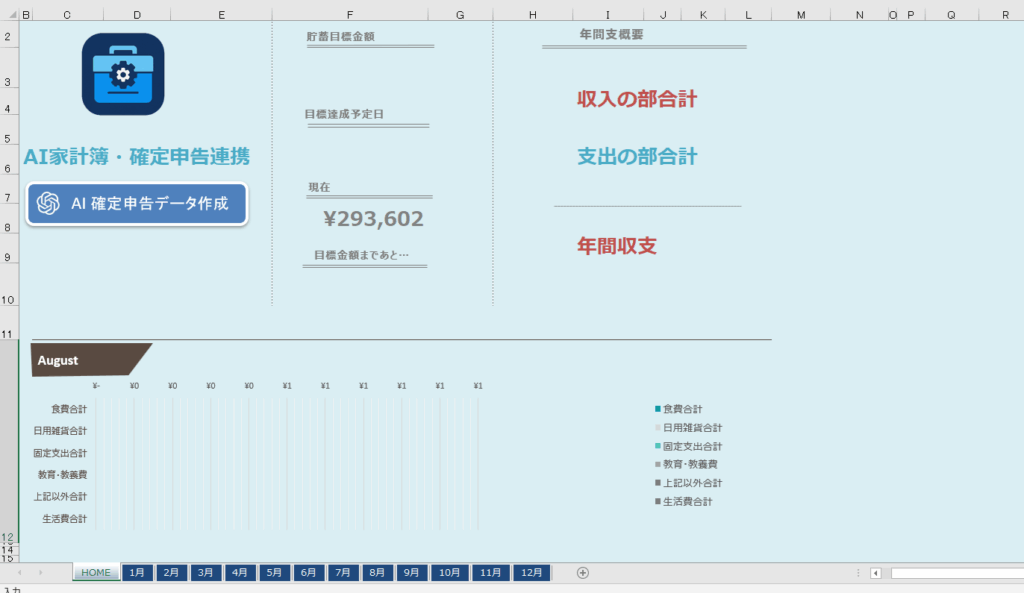
Task: Select the ¥293,602 current savings cell
Action: (x=373, y=219)
